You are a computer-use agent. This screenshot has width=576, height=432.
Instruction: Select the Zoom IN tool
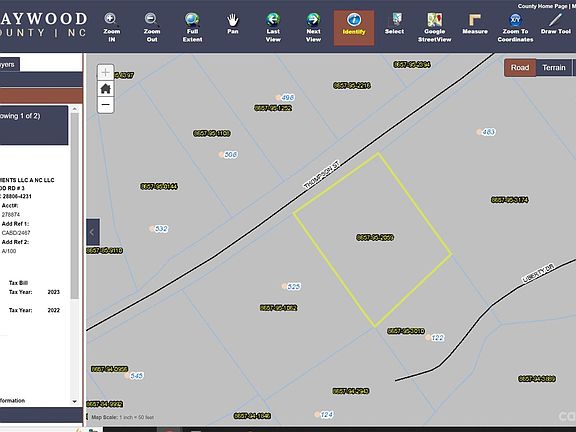pyautogui.click(x=112, y=28)
